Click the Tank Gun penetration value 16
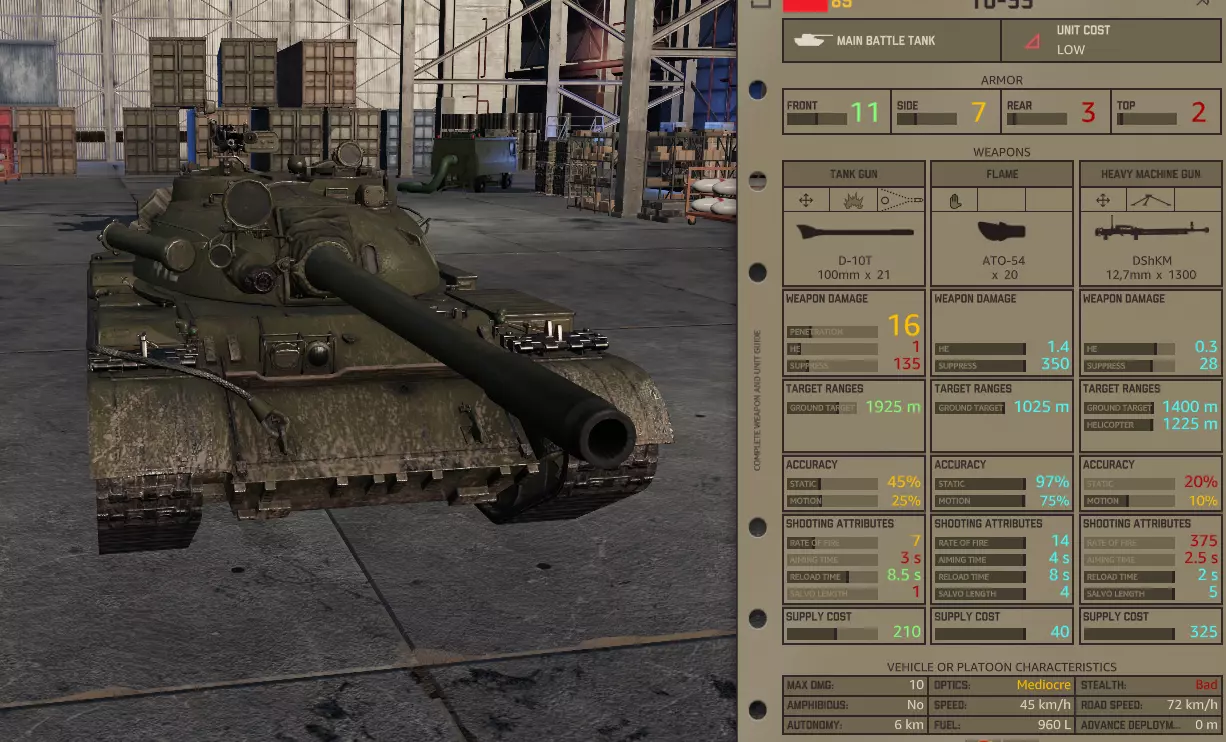Image resolution: width=1226 pixels, height=742 pixels. pos(903,325)
